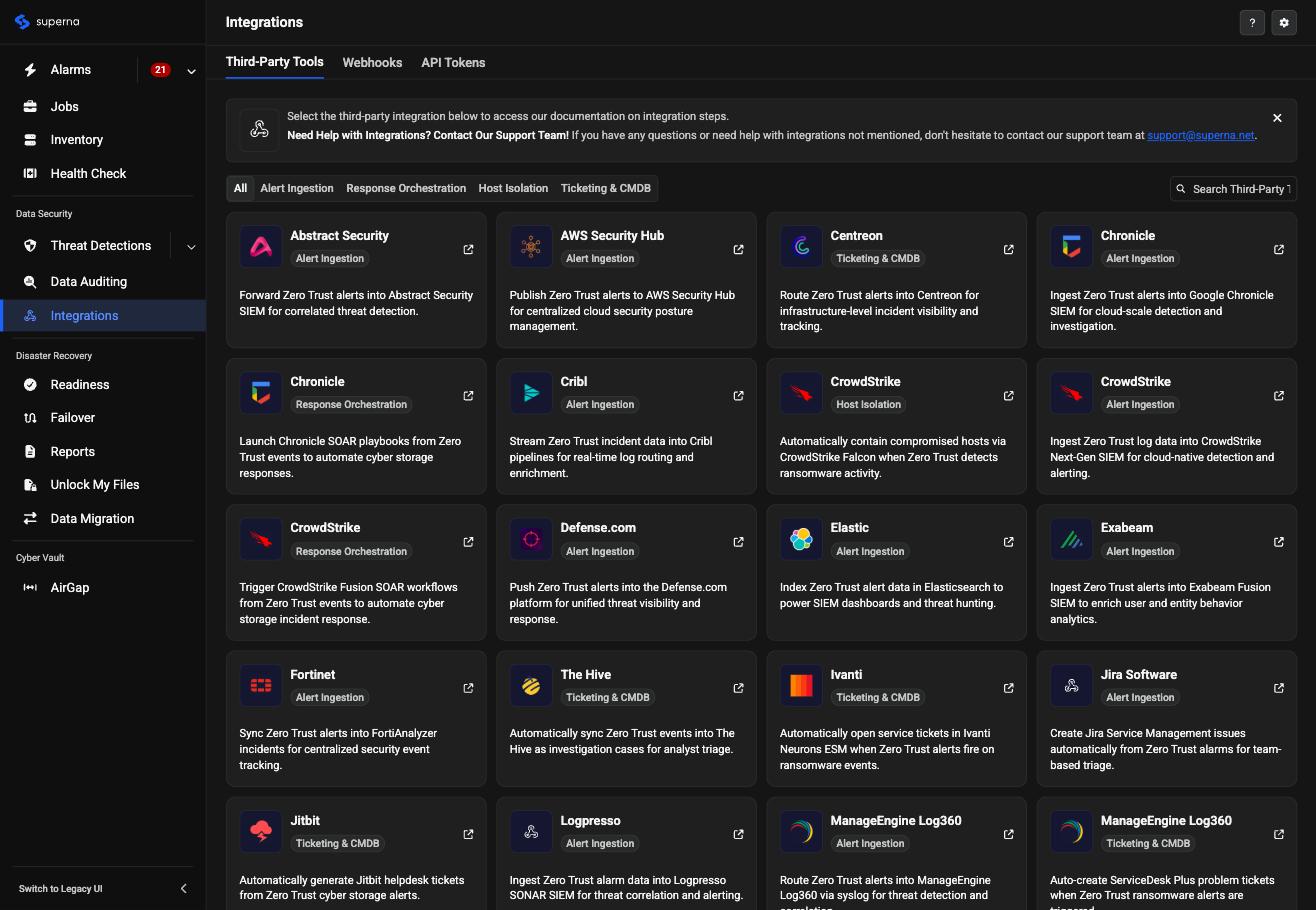Open Alarms in the sidebar
This screenshot has width=1316, height=910.
[71, 70]
